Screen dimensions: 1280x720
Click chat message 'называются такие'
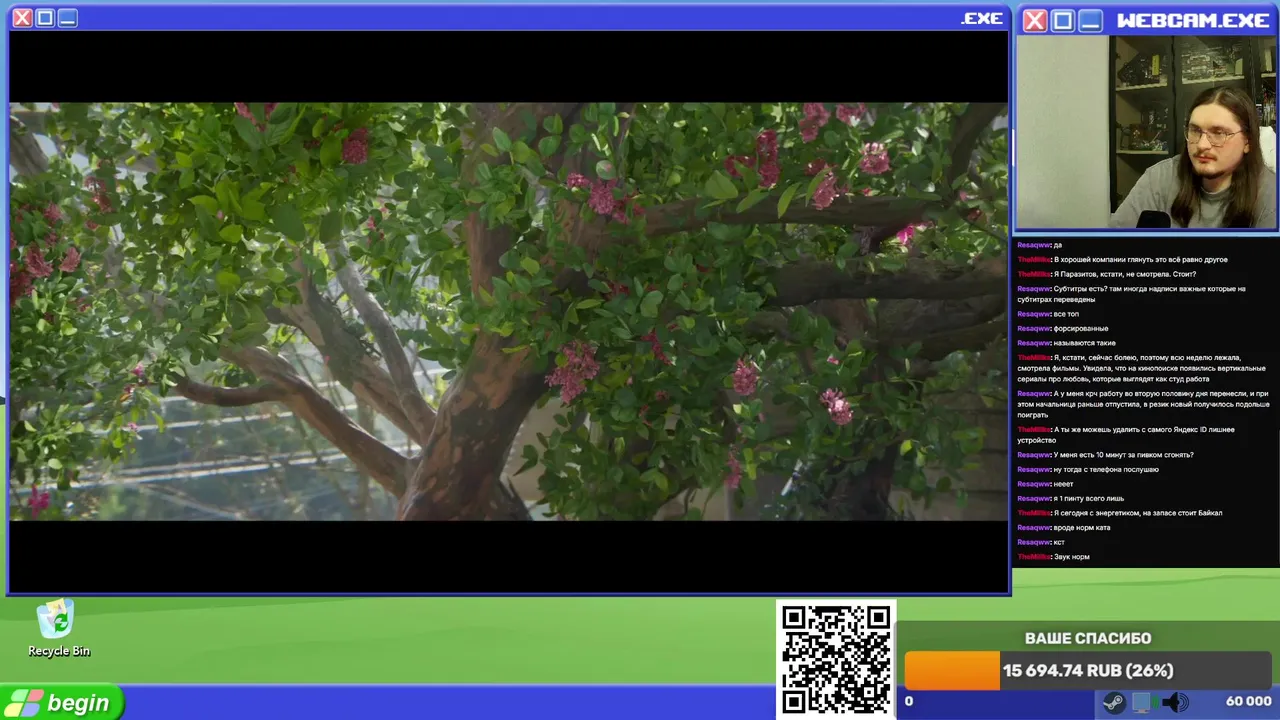1066,343
